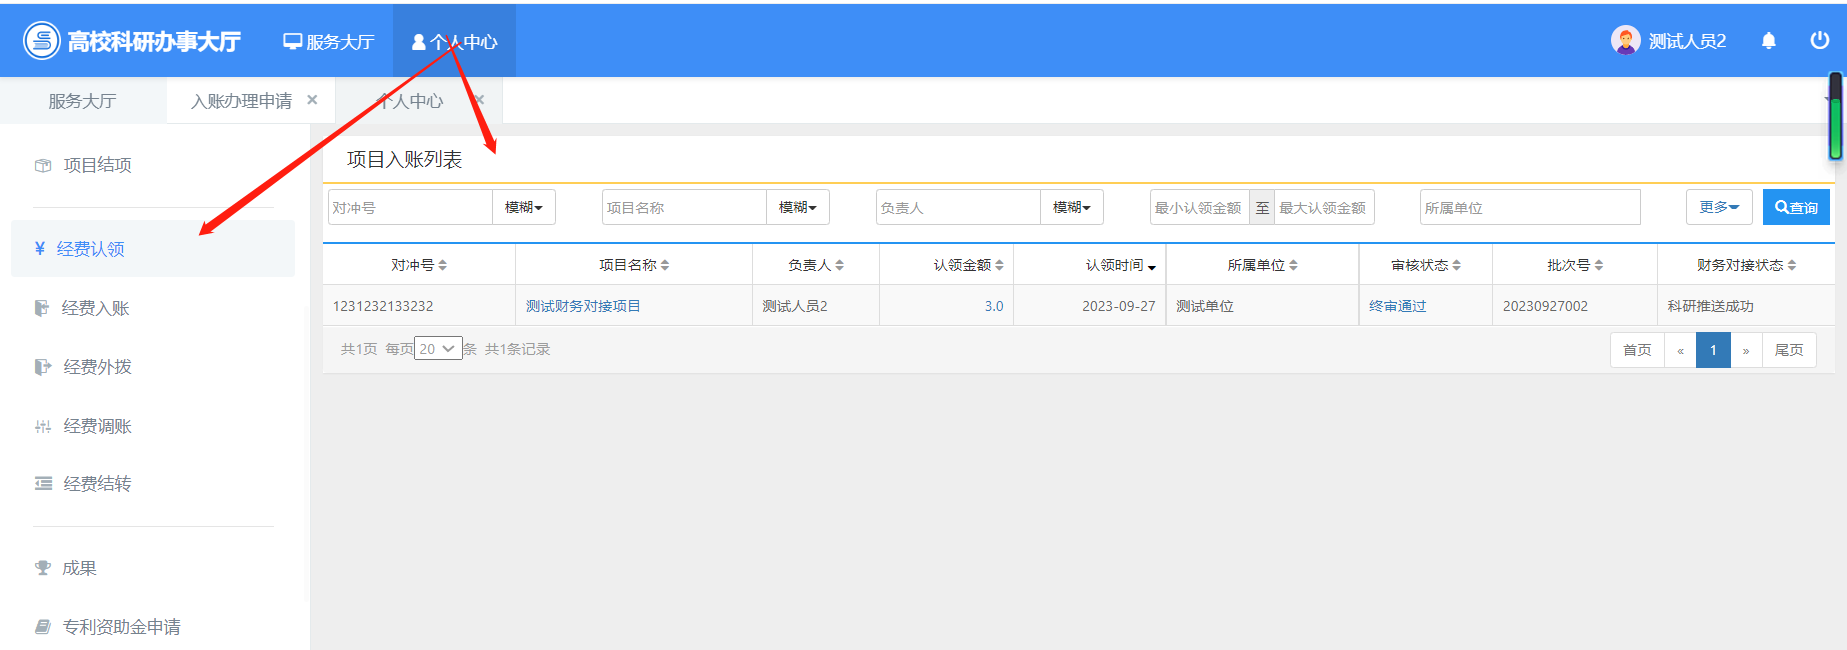Click the 查询 search button
The image size is (1847, 650).
point(1795,207)
